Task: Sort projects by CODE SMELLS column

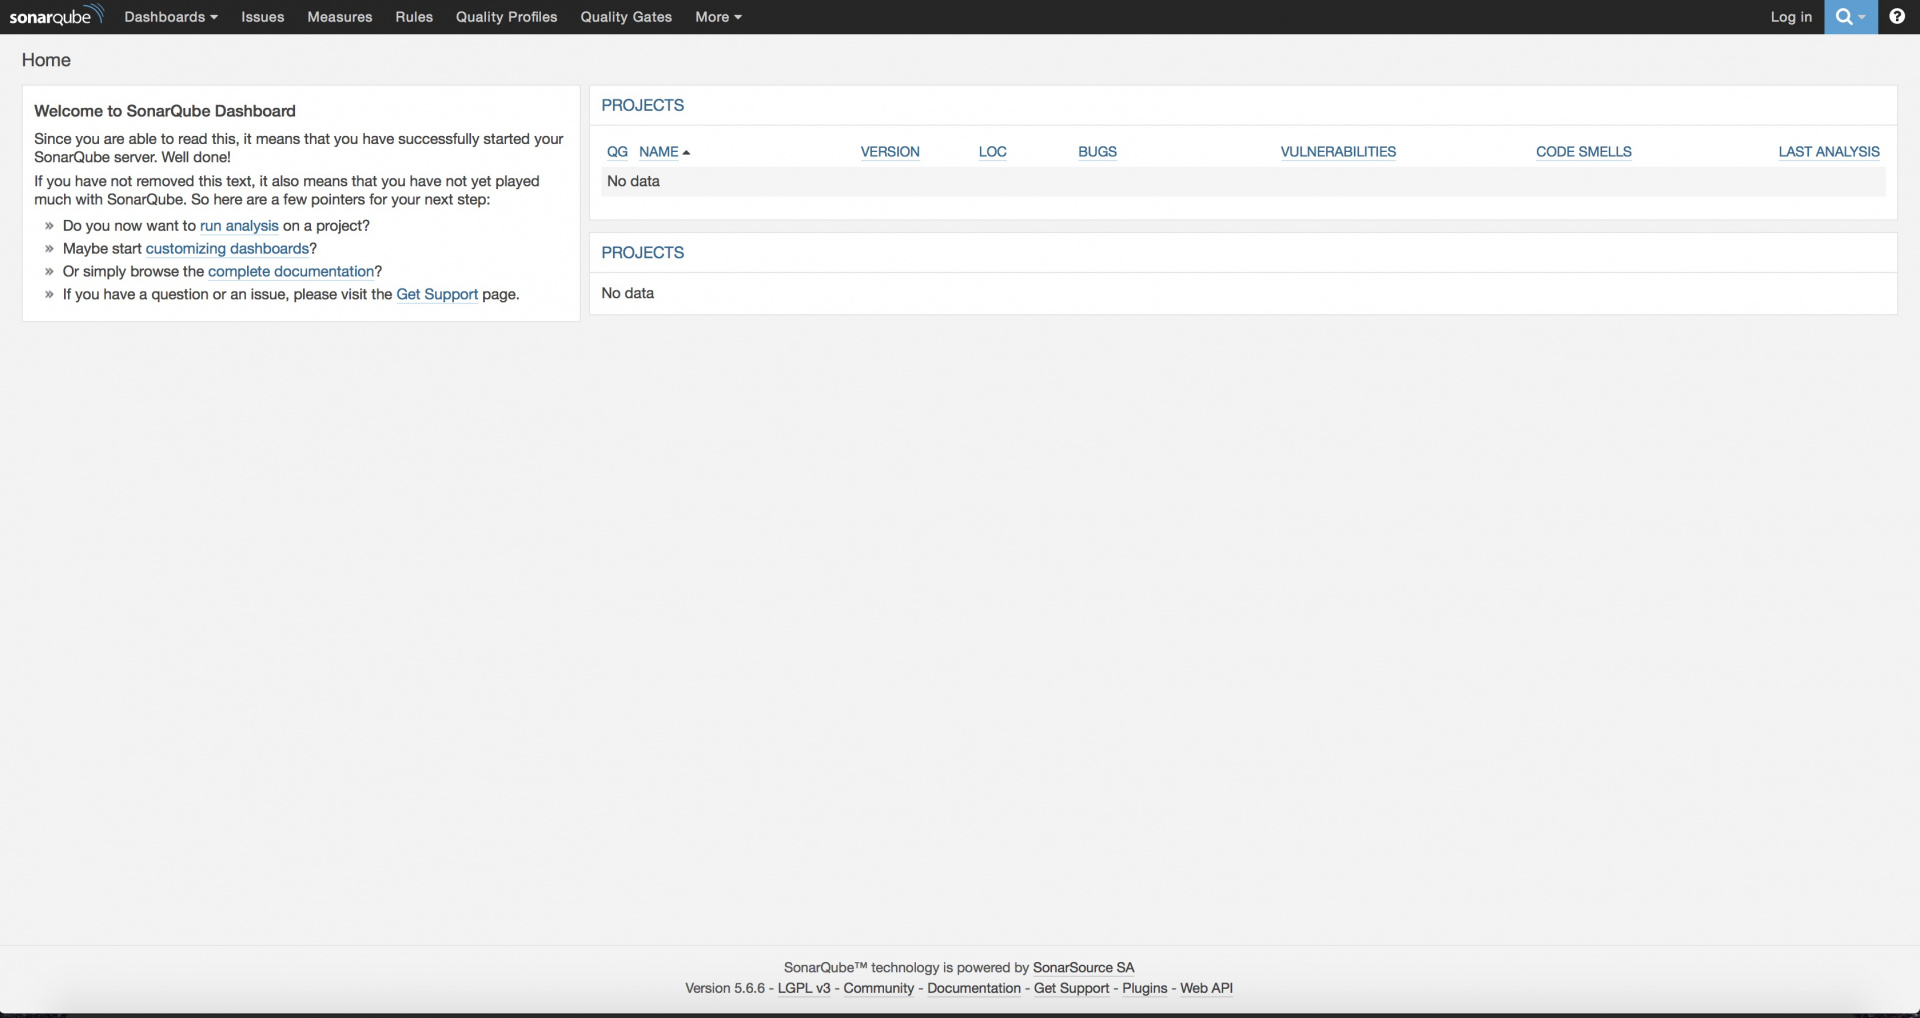Action: pos(1583,152)
